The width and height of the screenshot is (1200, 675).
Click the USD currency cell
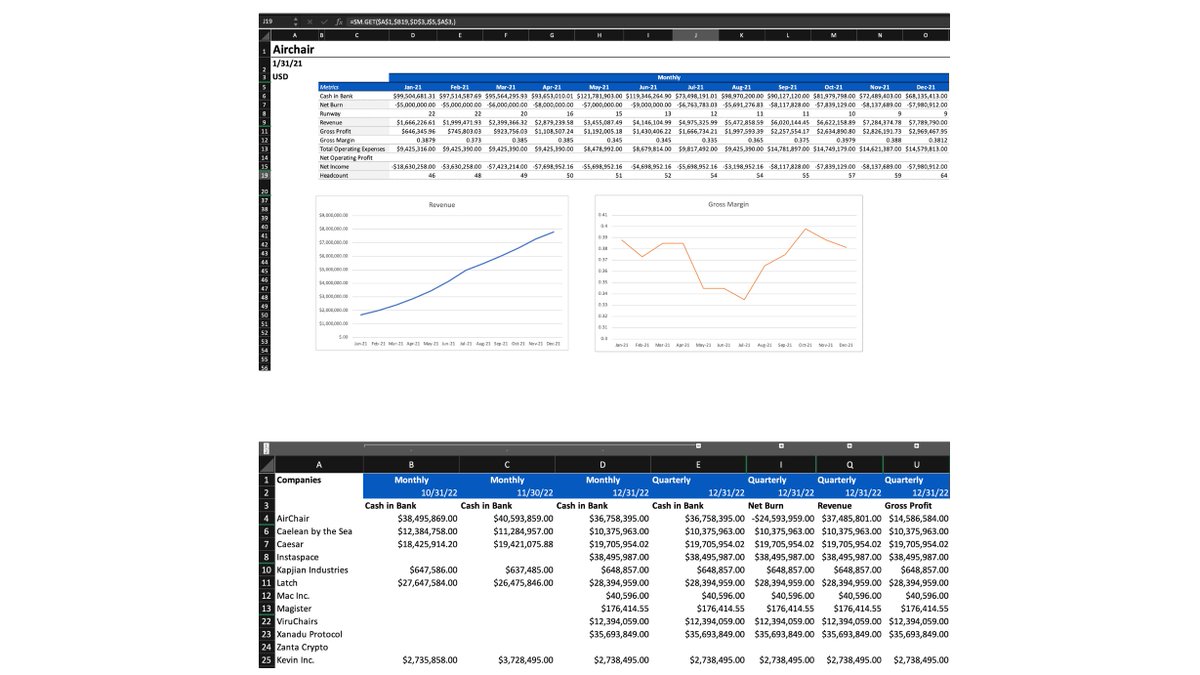coord(282,76)
